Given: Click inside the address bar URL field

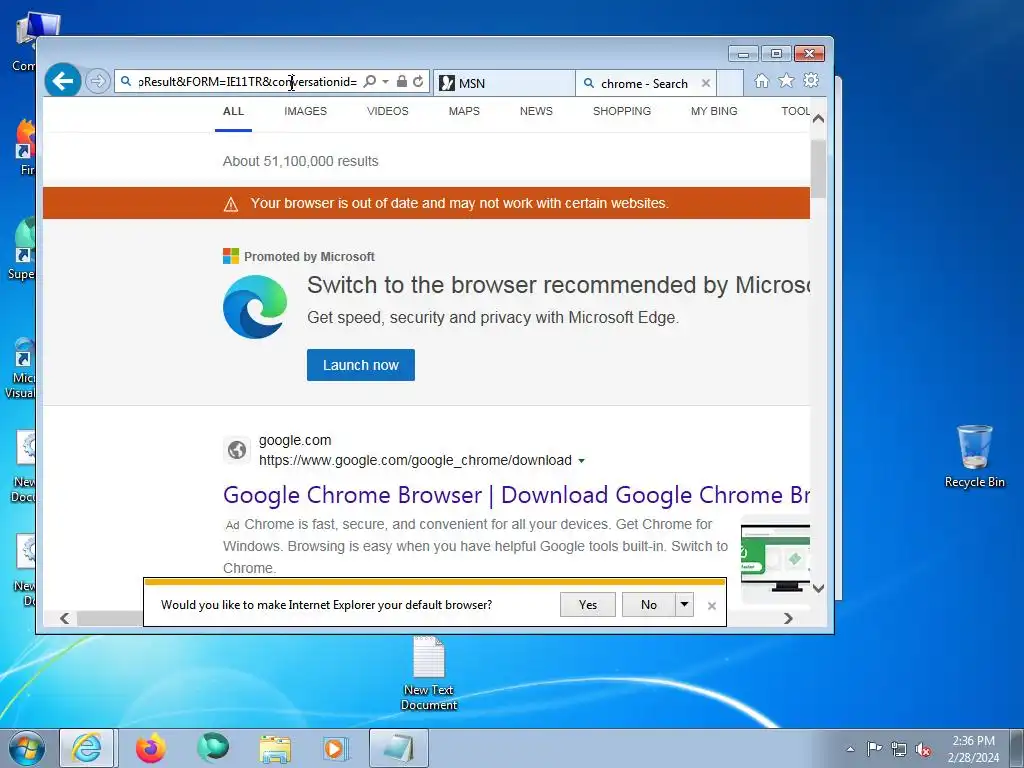Looking at the screenshot, I should (x=247, y=82).
